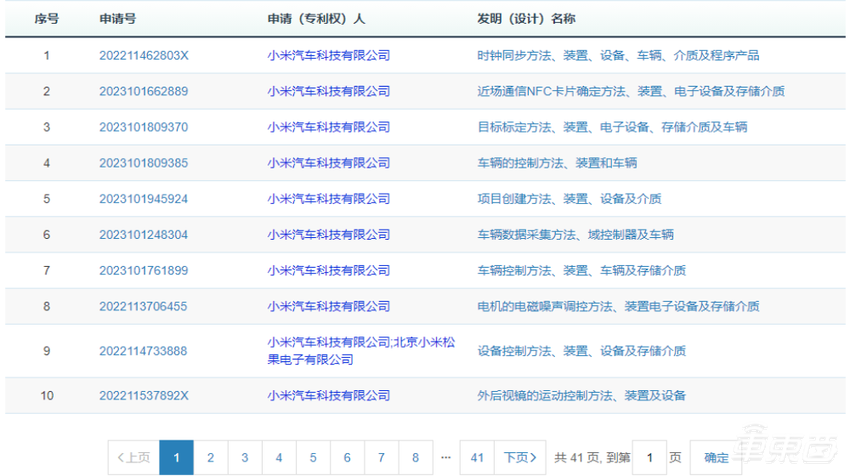
Task: Go to page 2 in pagination
Action: [210, 458]
